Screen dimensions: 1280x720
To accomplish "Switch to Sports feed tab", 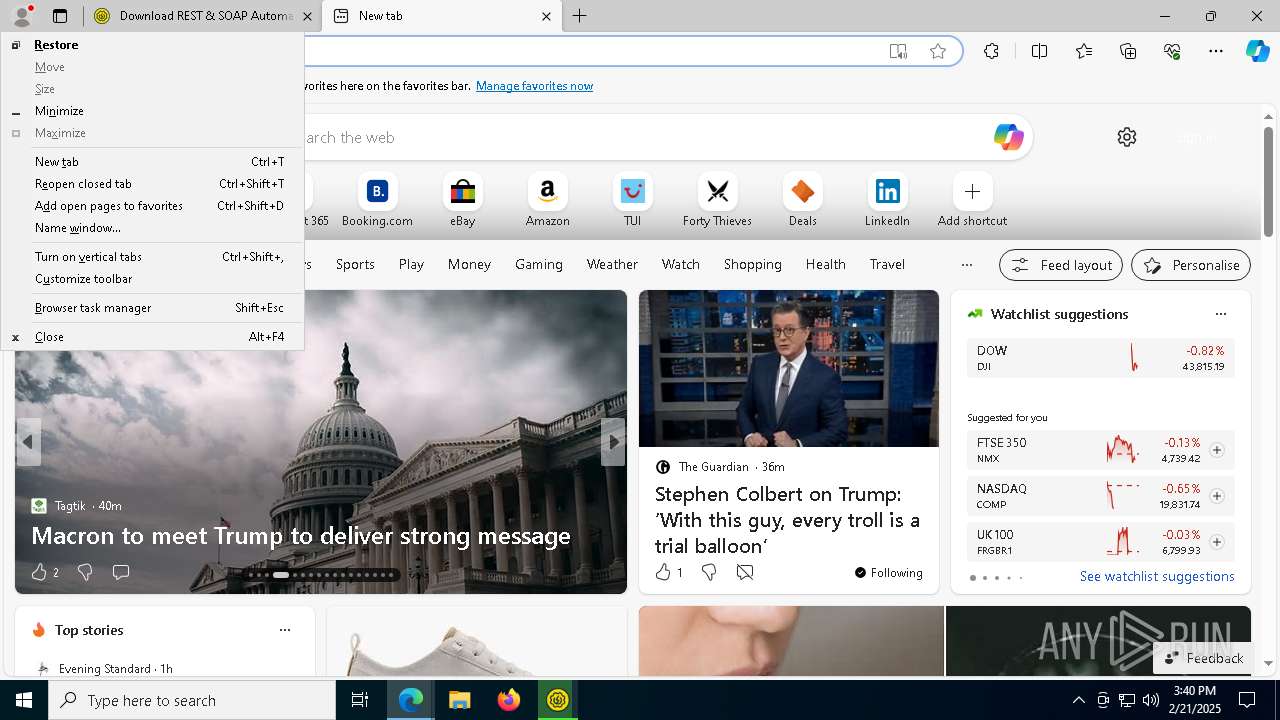I will tap(355, 264).
